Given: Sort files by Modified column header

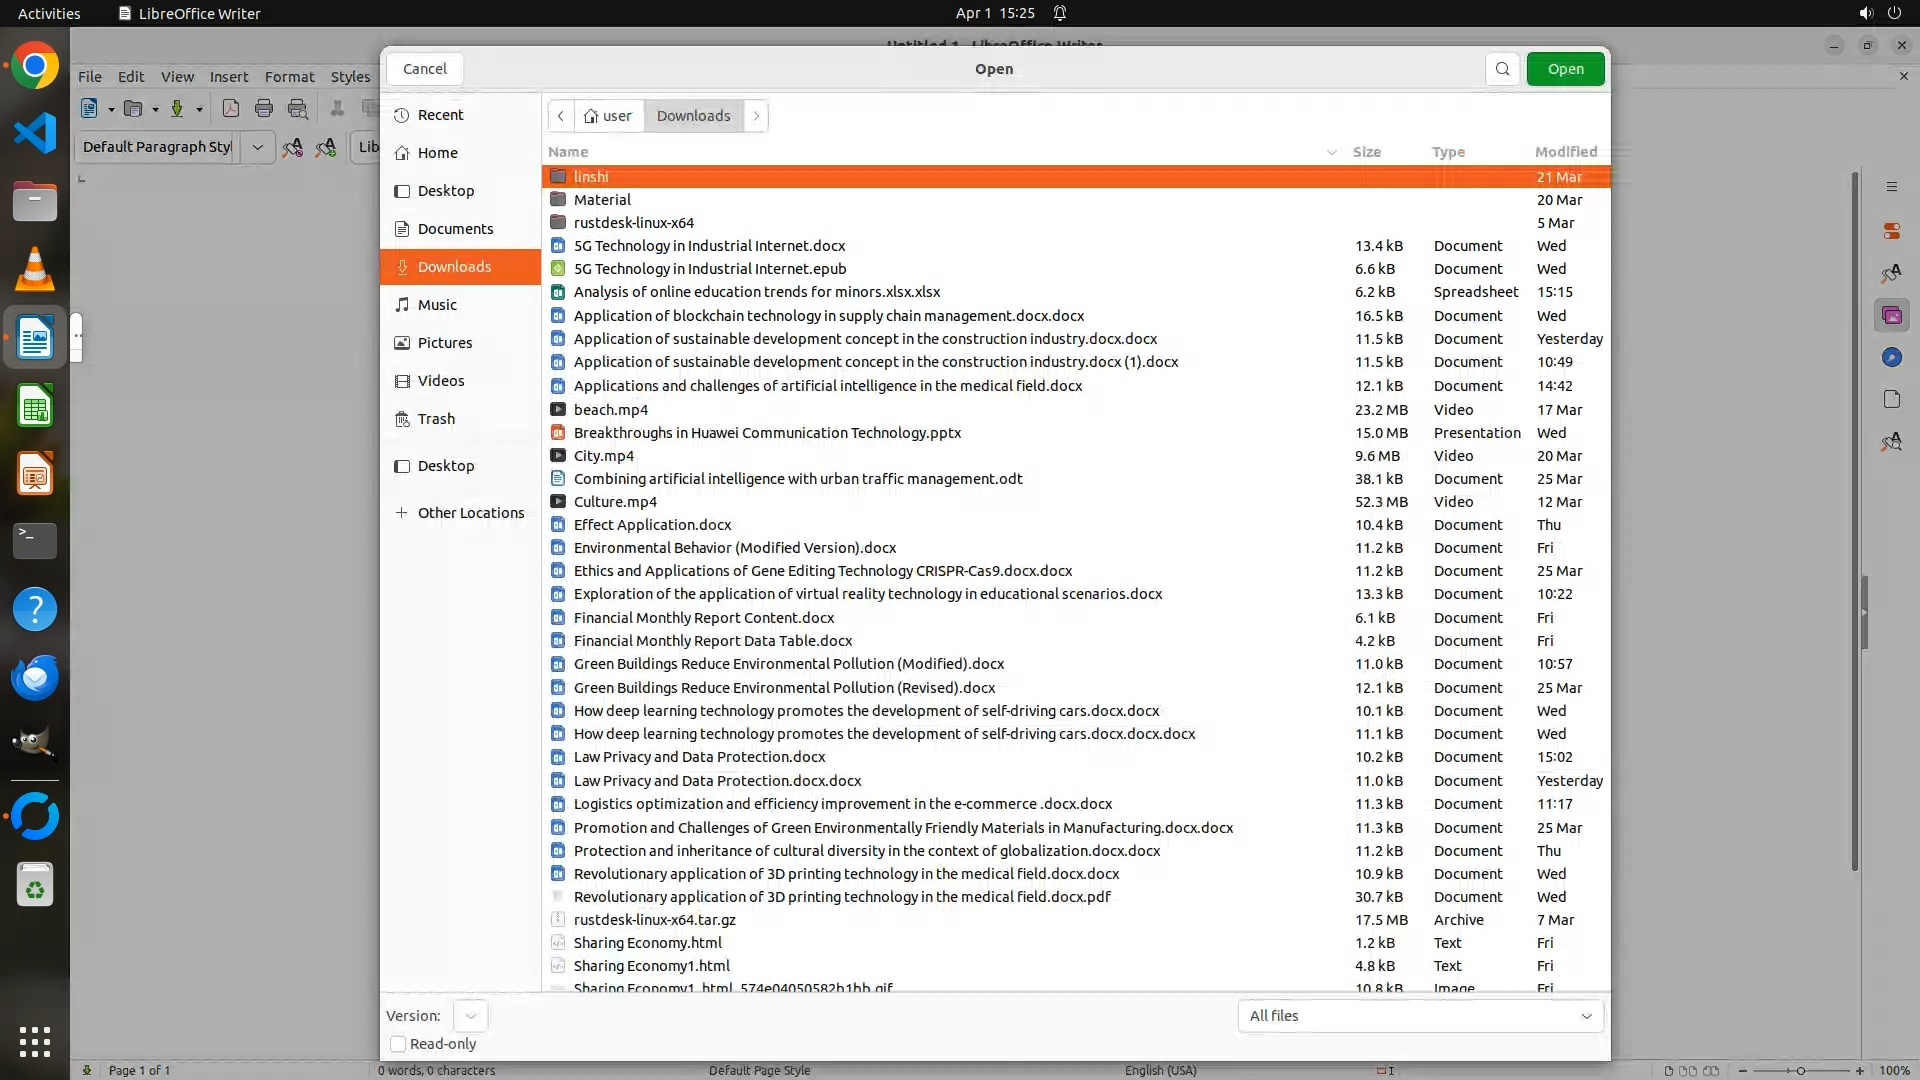Looking at the screenshot, I should [x=1565, y=152].
